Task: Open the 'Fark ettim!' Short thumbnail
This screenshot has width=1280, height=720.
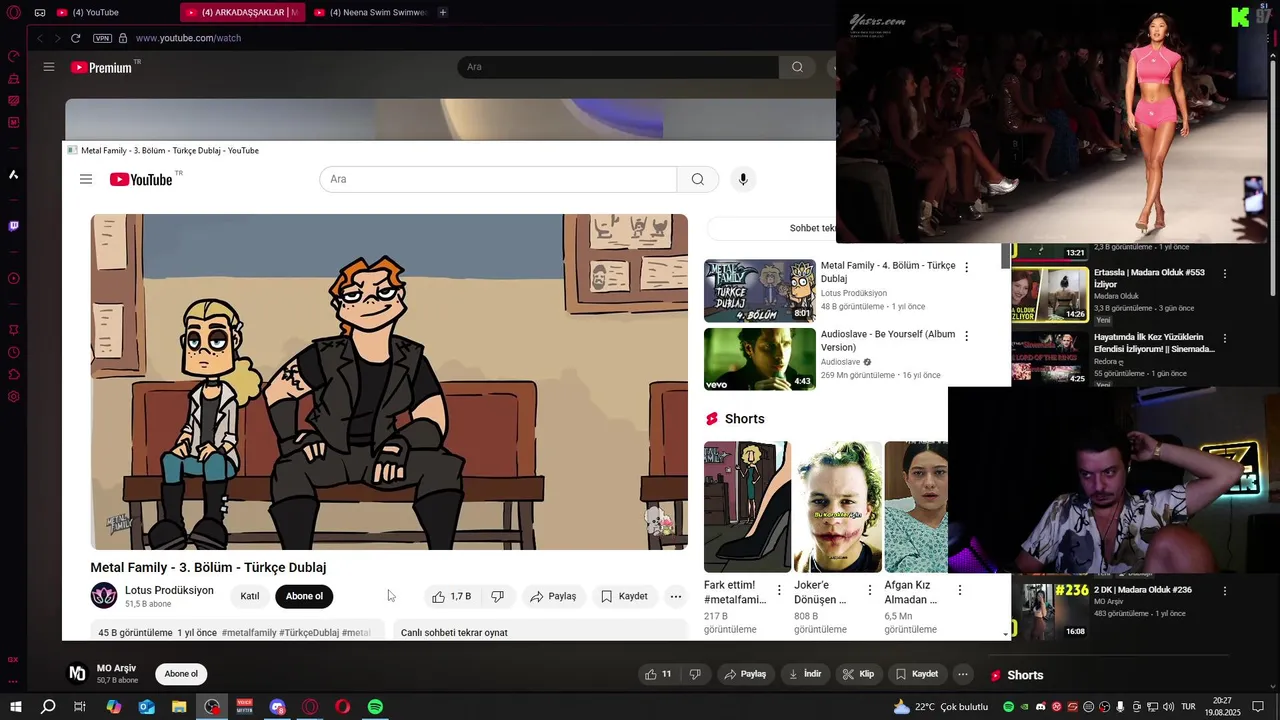Action: click(748, 507)
